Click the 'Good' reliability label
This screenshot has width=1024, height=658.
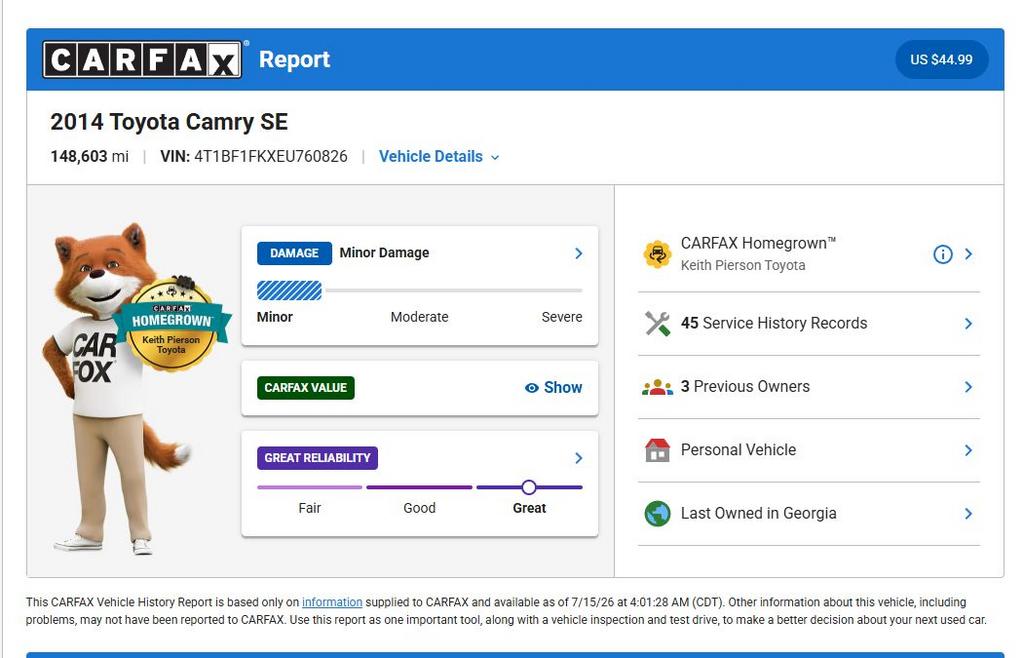[419, 508]
